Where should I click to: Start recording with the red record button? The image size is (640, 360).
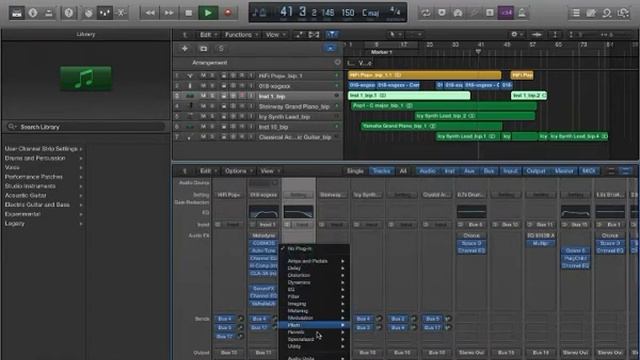pos(228,13)
